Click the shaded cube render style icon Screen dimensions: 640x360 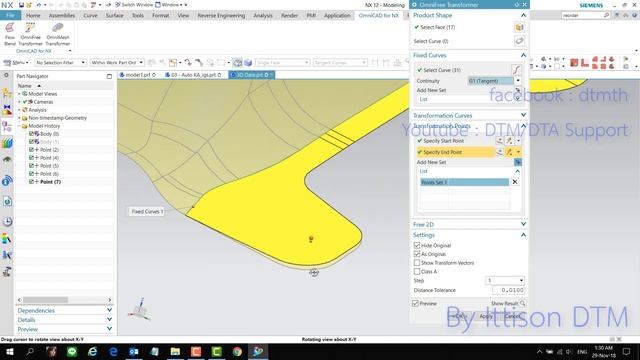pos(248,62)
